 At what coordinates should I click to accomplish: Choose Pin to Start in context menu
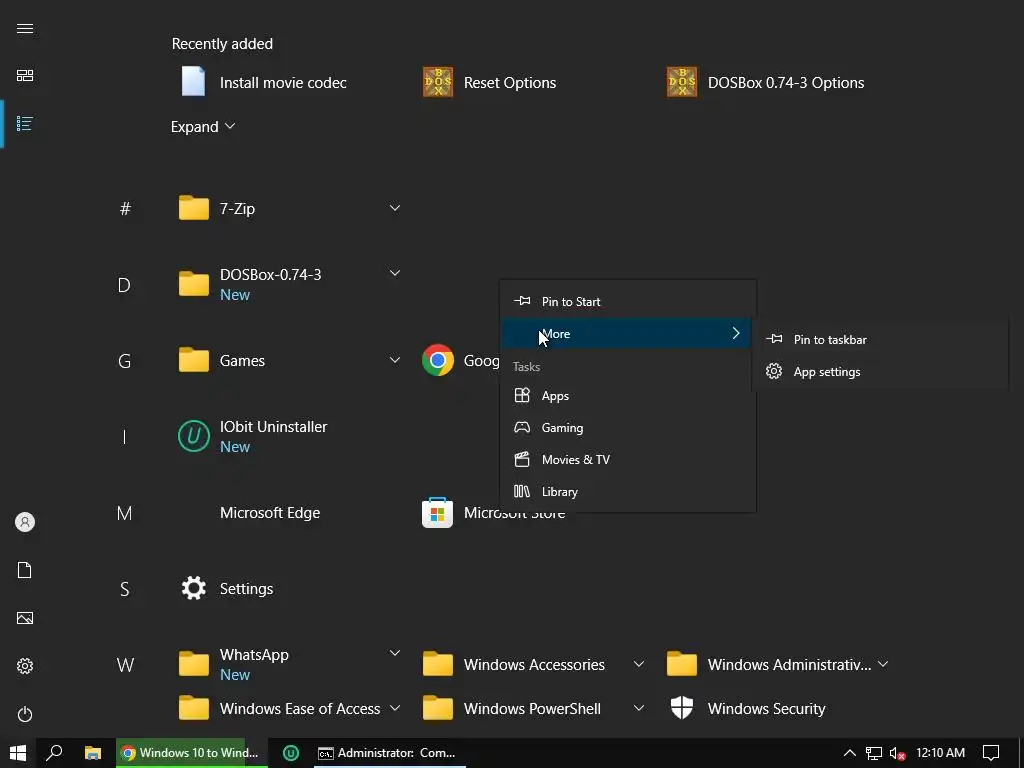[x=628, y=301]
